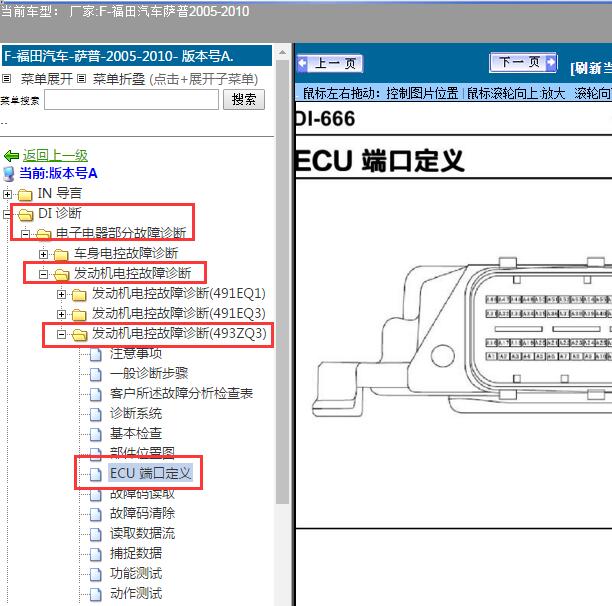Open the 注意事项 tree item
Screen dimensions: 612x606
(136, 354)
